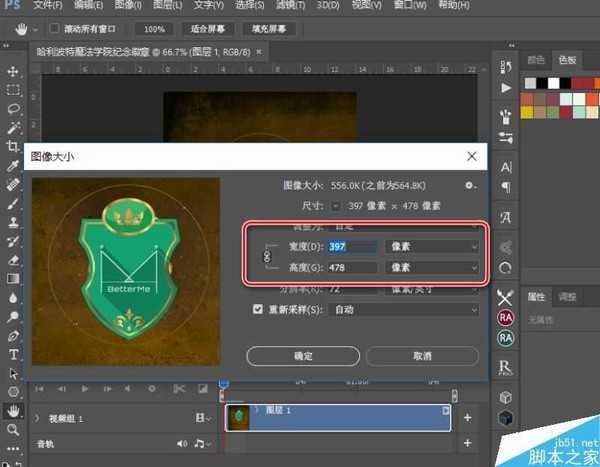Image resolution: width=600 pixels, height=467 pixels.
Task: Click the Image Size dialog gear icon
Action: click(469, 185)
